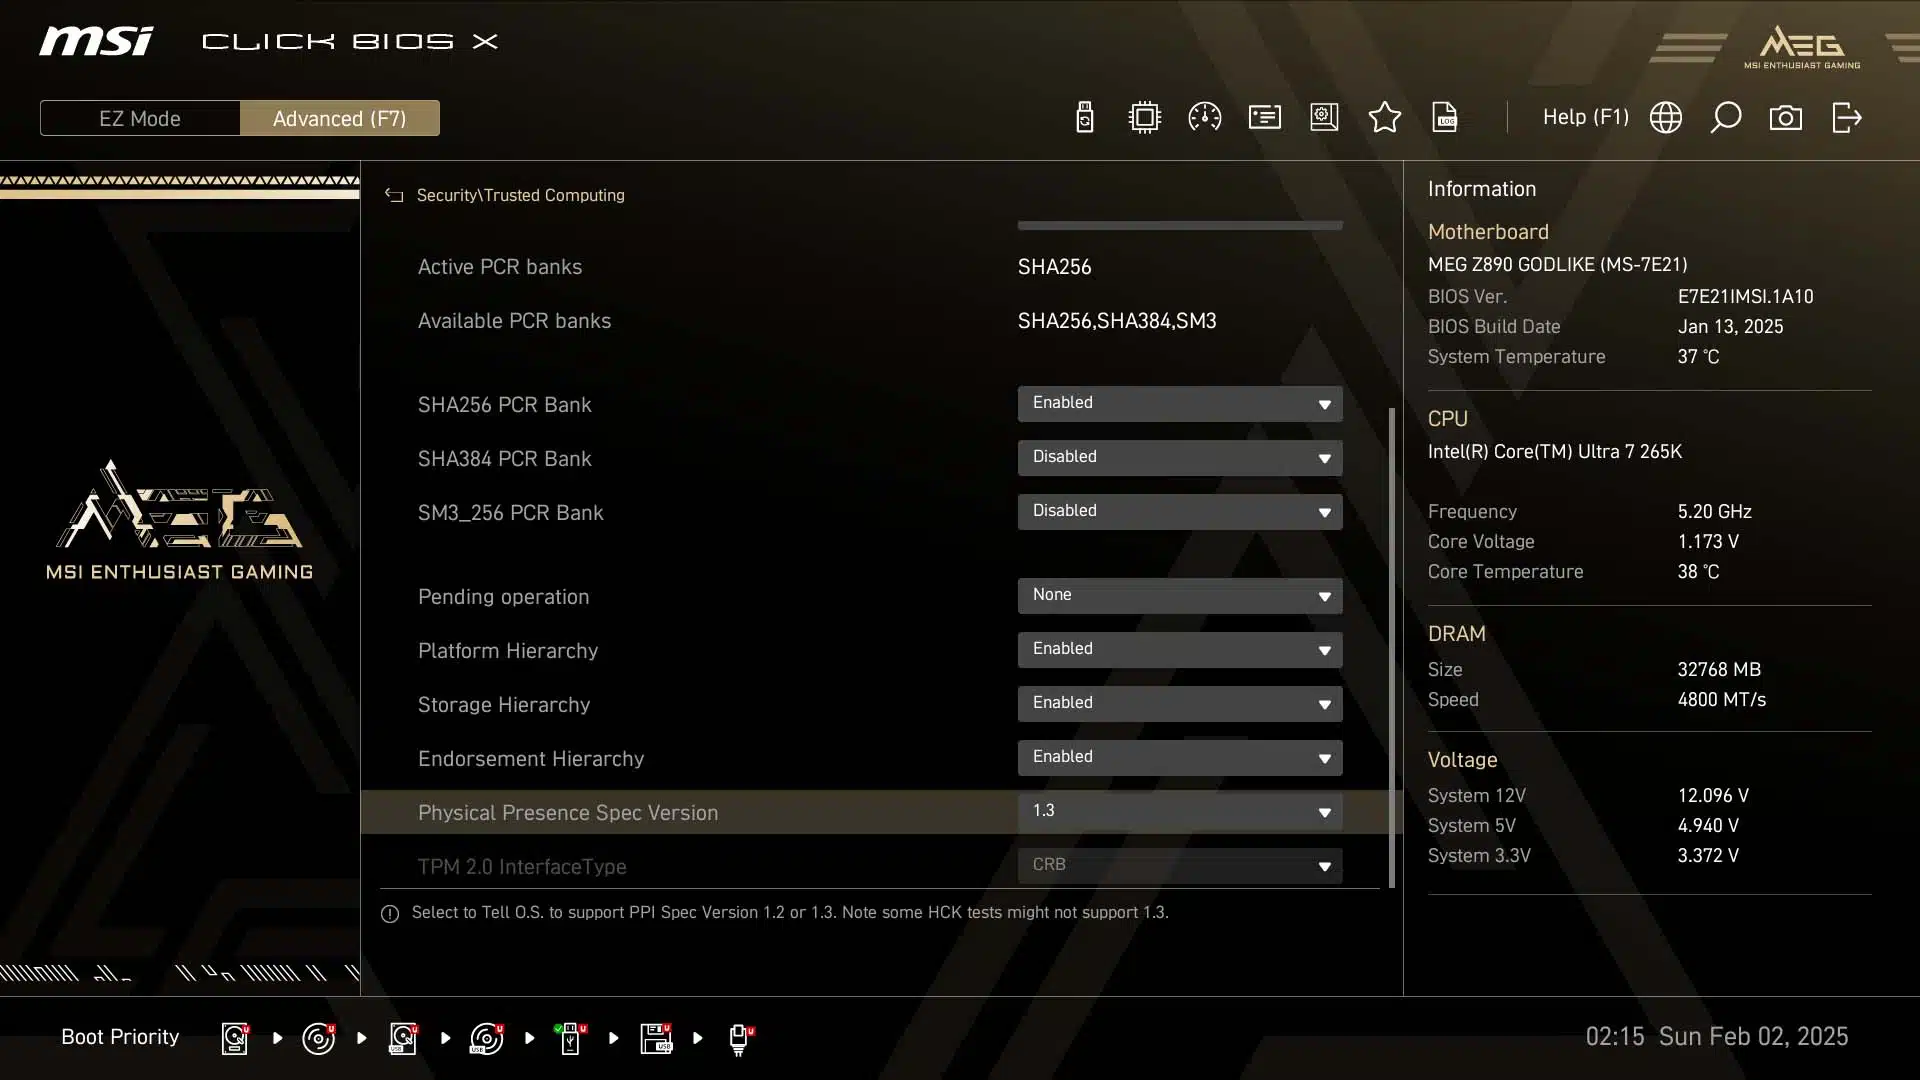Screen dimensions: 1920x1080
Task: Open the CPU chip settings icon
Action: click(1144, 118)
